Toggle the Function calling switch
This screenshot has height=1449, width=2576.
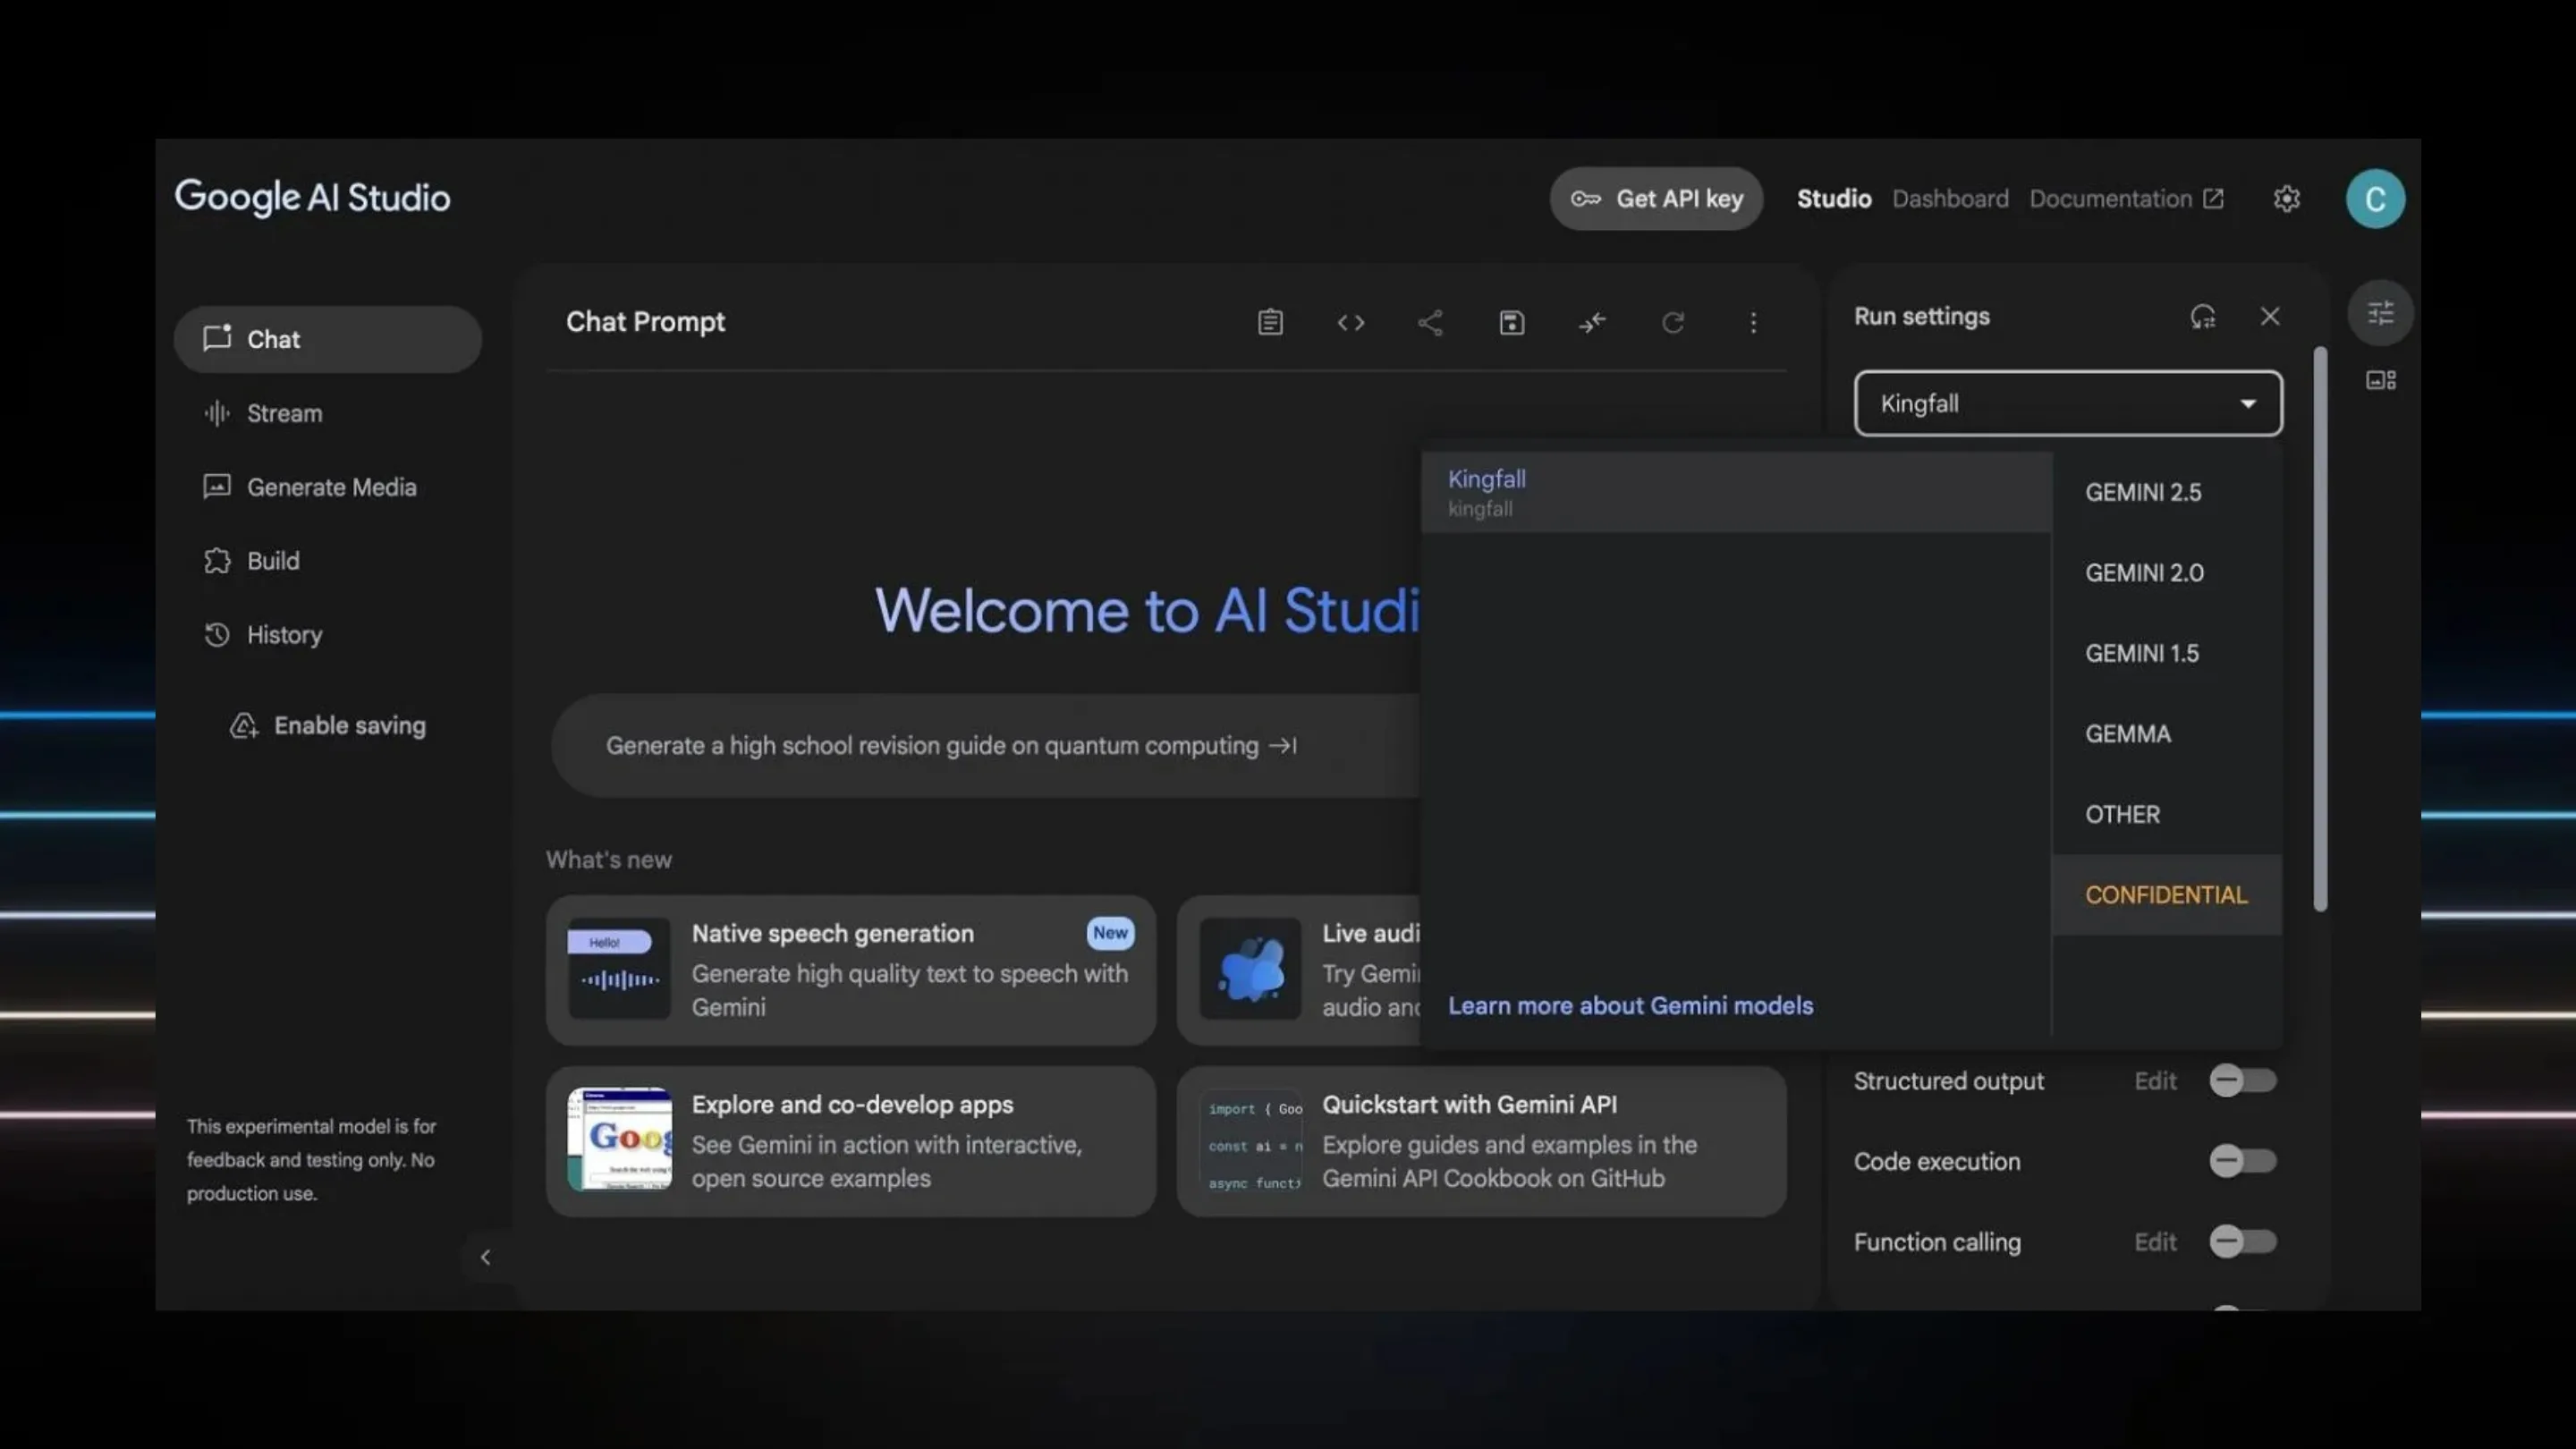coord(2243,1242)
